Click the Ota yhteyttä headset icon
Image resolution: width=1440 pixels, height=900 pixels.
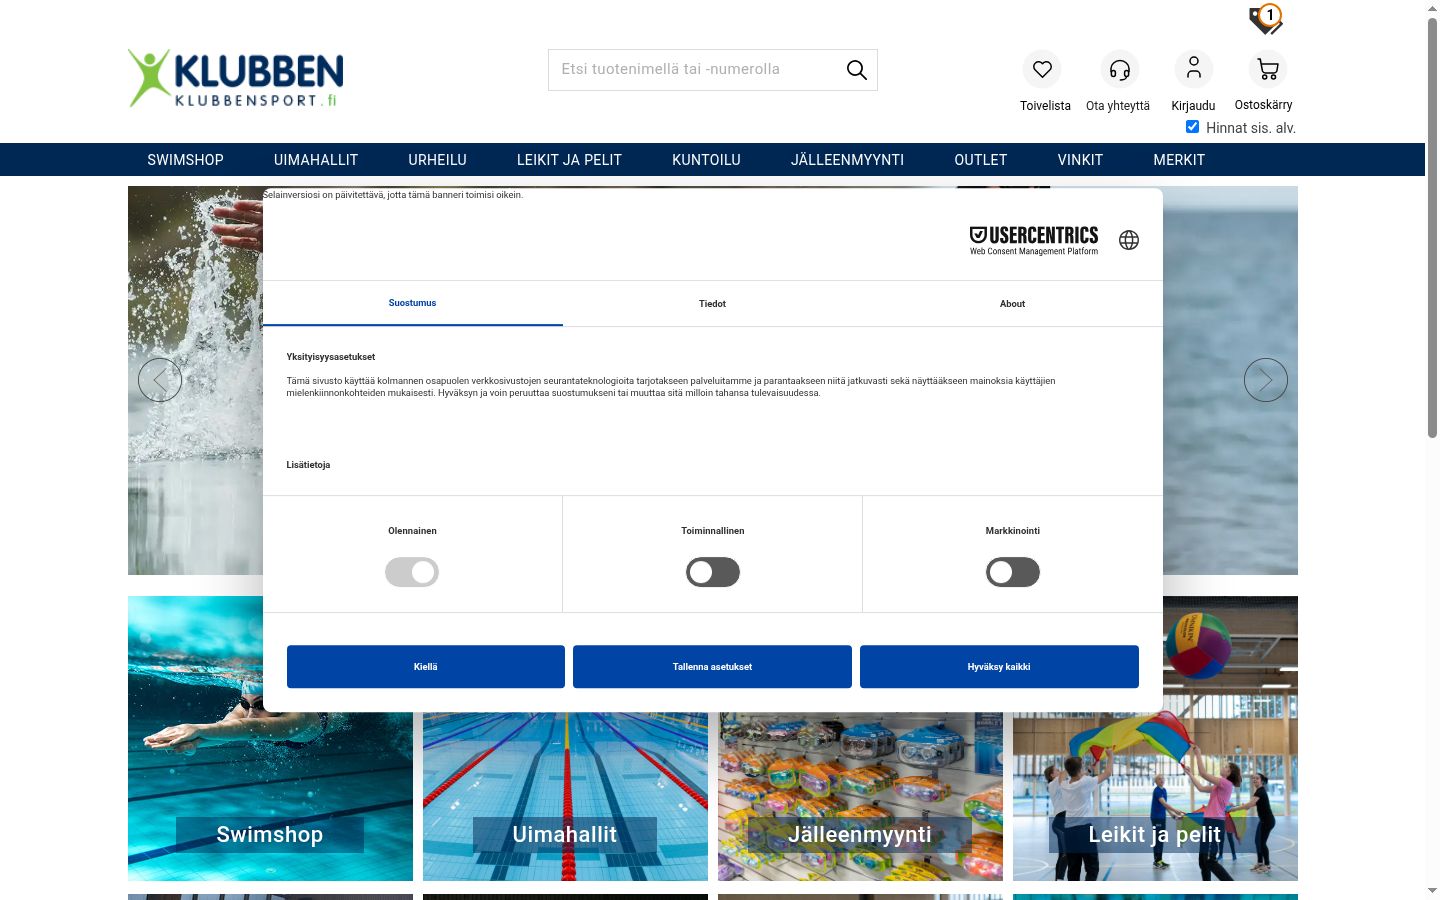(1120, 69)
